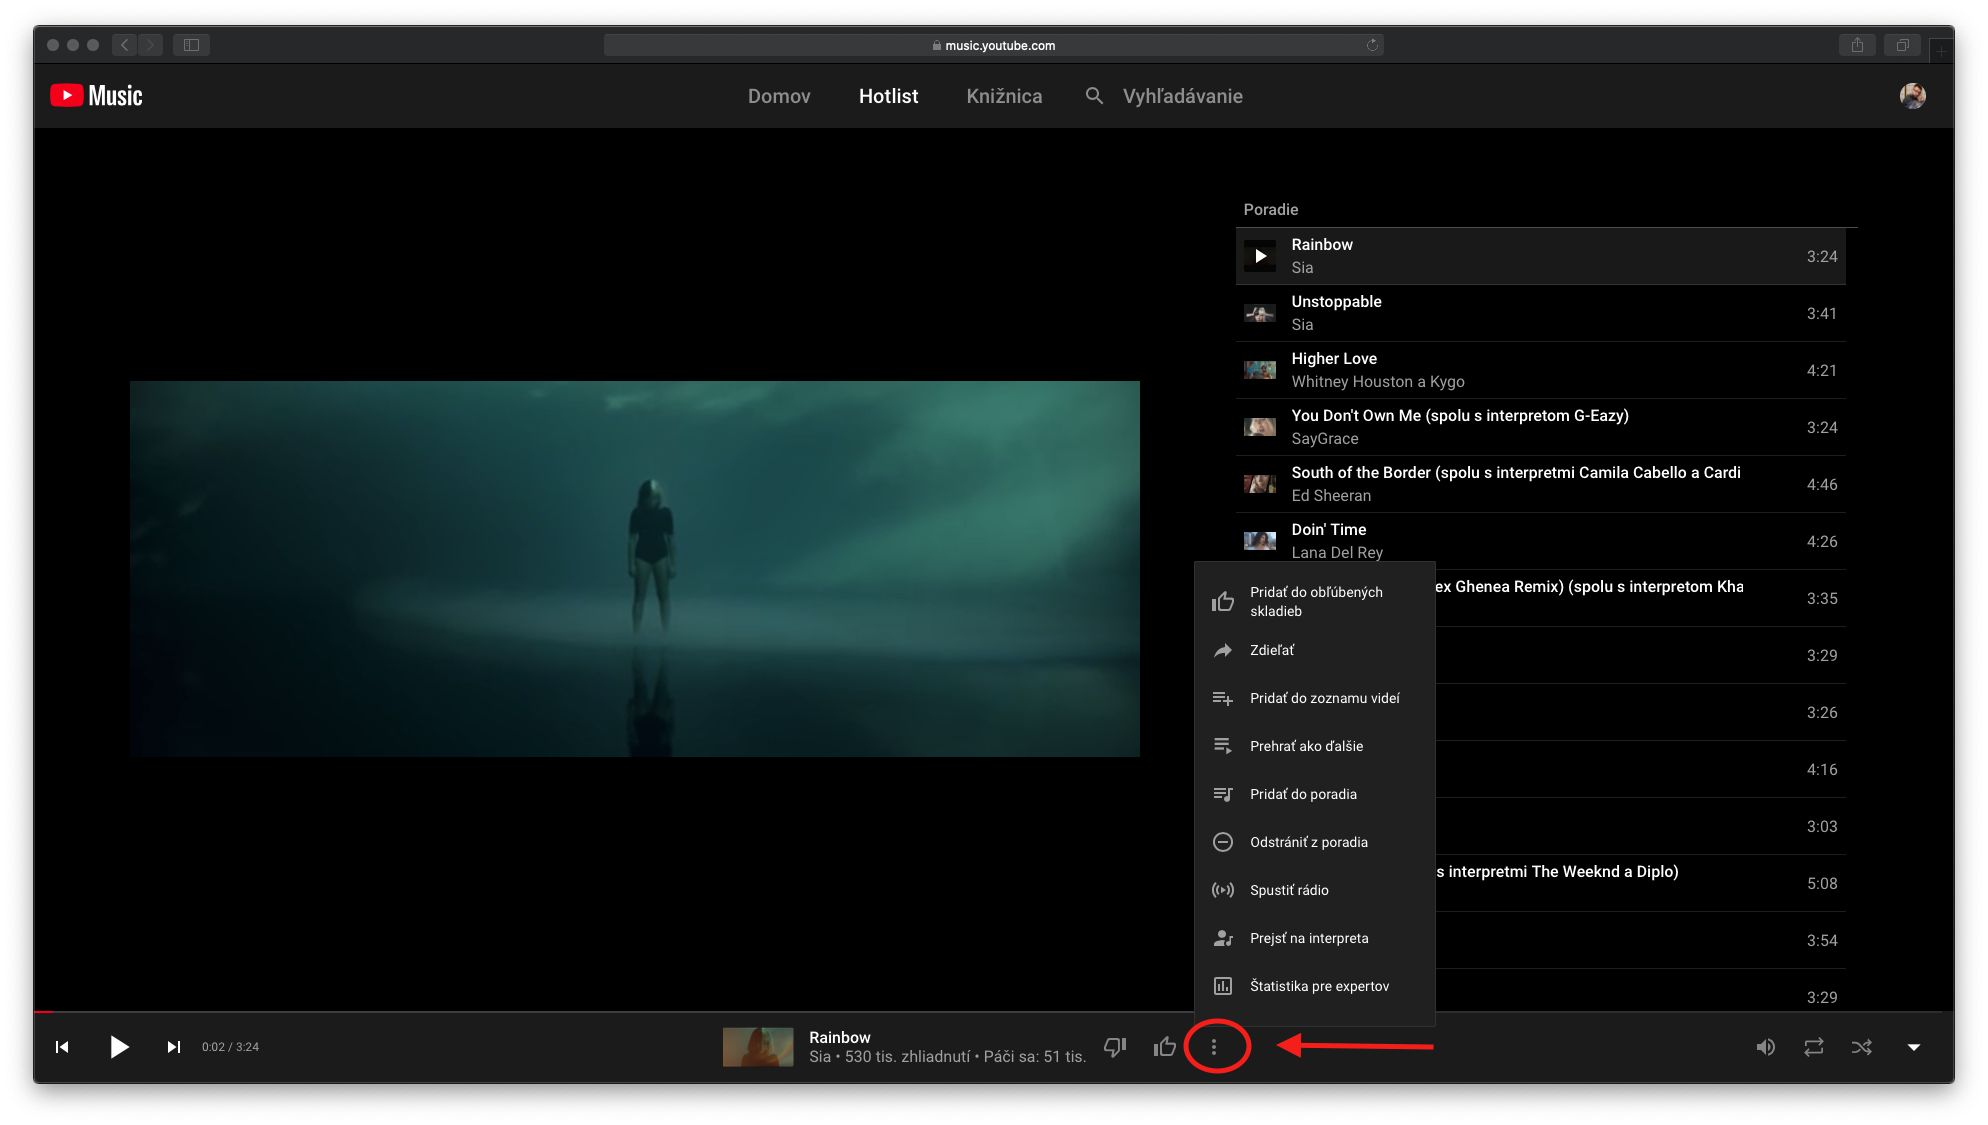Skip to previous track
The height and width of the screenshot is (1125, 1988).
click(x=62, y=1047)
